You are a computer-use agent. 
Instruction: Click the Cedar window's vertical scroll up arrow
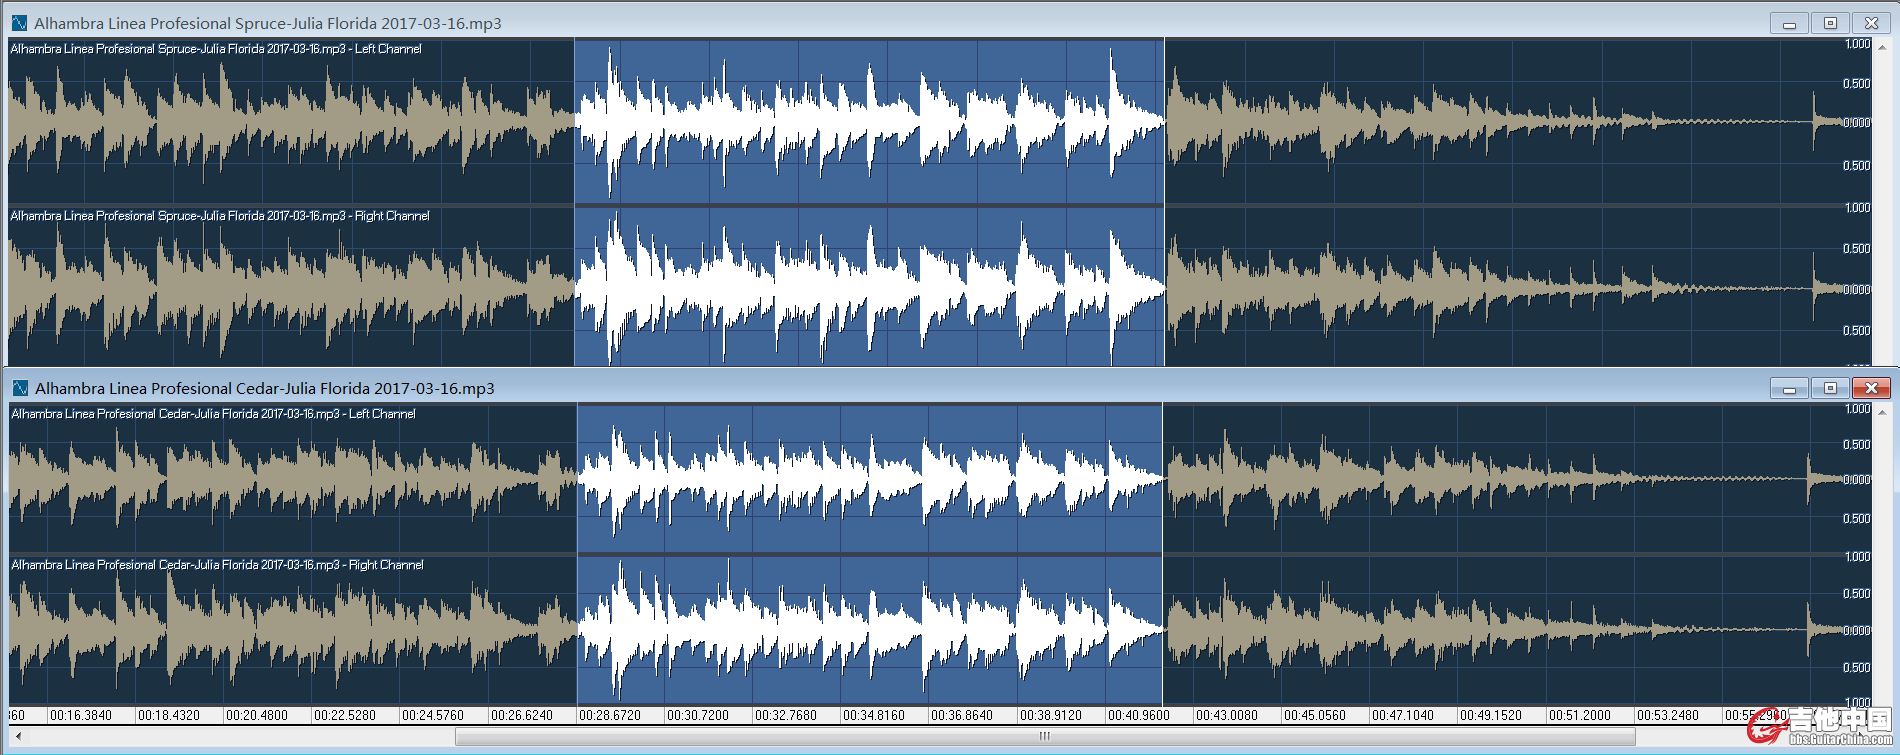(1883, 412)
